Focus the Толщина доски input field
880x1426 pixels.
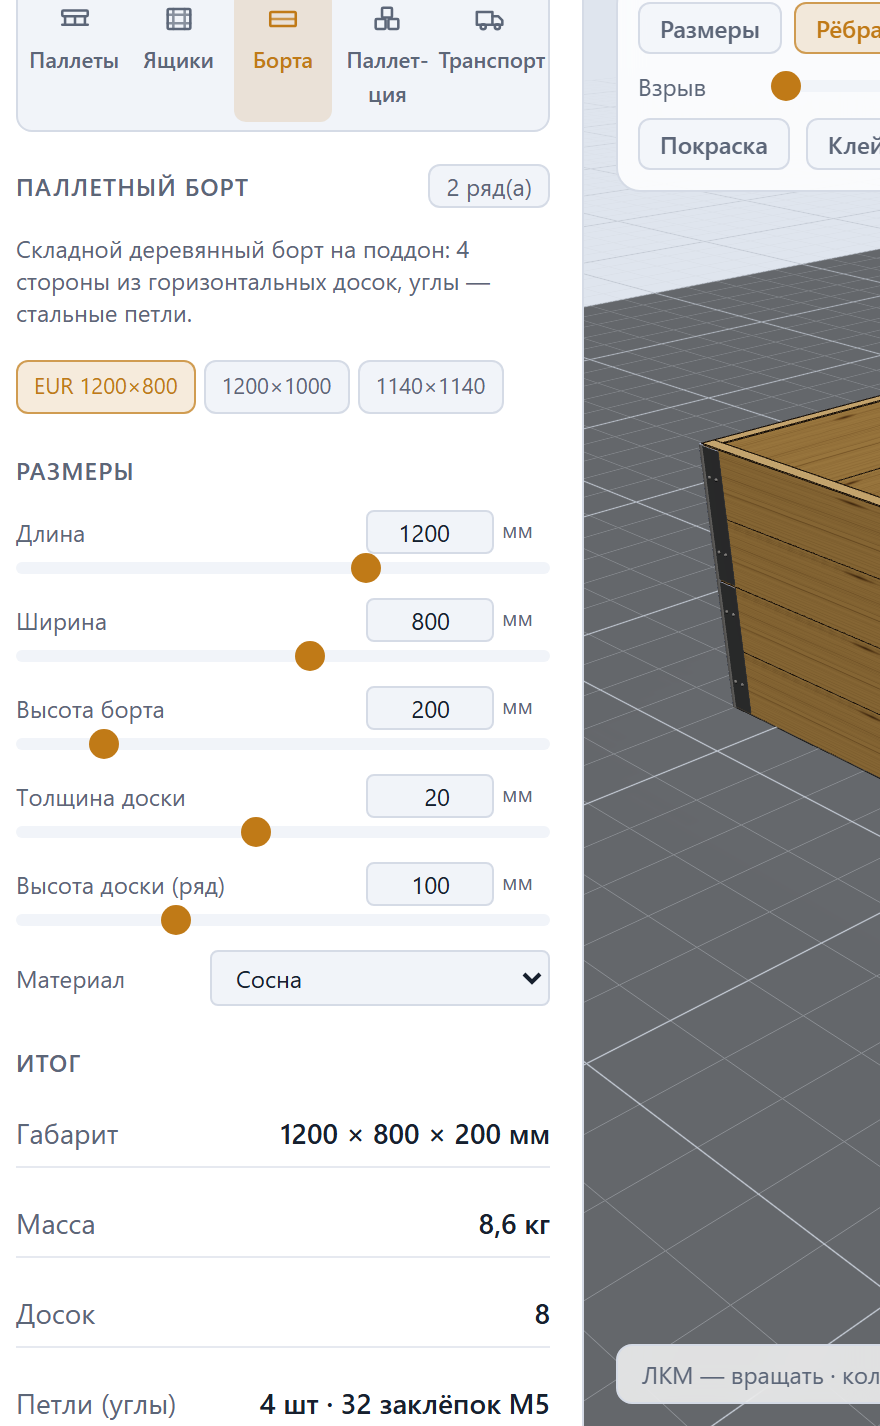(430, 797)
